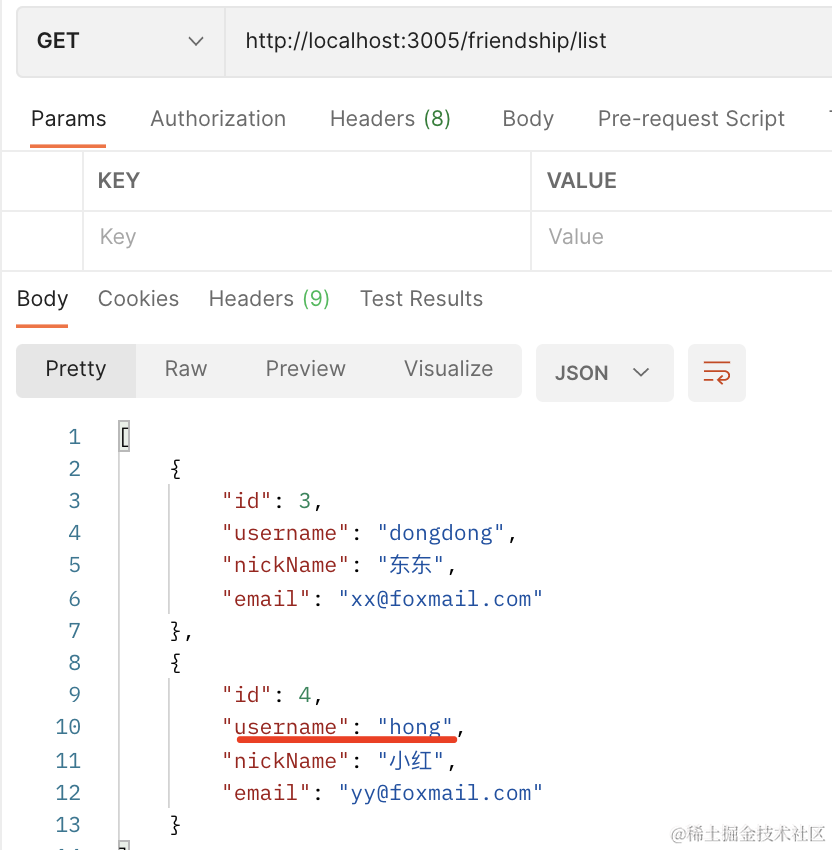Open the Visualize view
This screenshot has height=850, width=832.
448,369
